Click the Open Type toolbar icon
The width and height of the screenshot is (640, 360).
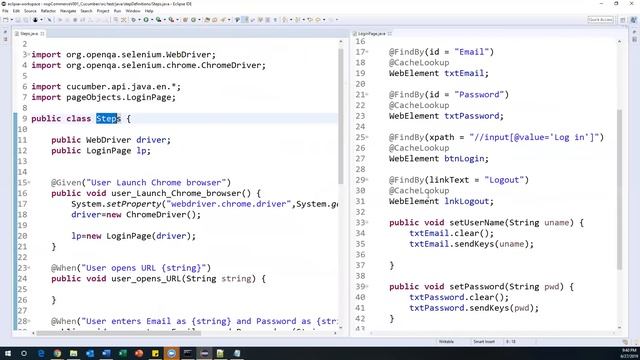tap(207, 20)
